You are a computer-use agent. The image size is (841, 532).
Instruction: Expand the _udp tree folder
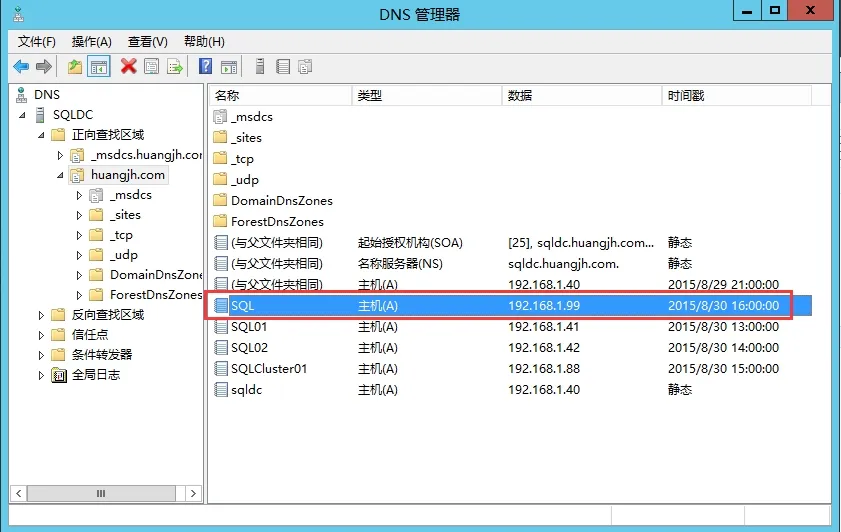[x=79, y=255]
